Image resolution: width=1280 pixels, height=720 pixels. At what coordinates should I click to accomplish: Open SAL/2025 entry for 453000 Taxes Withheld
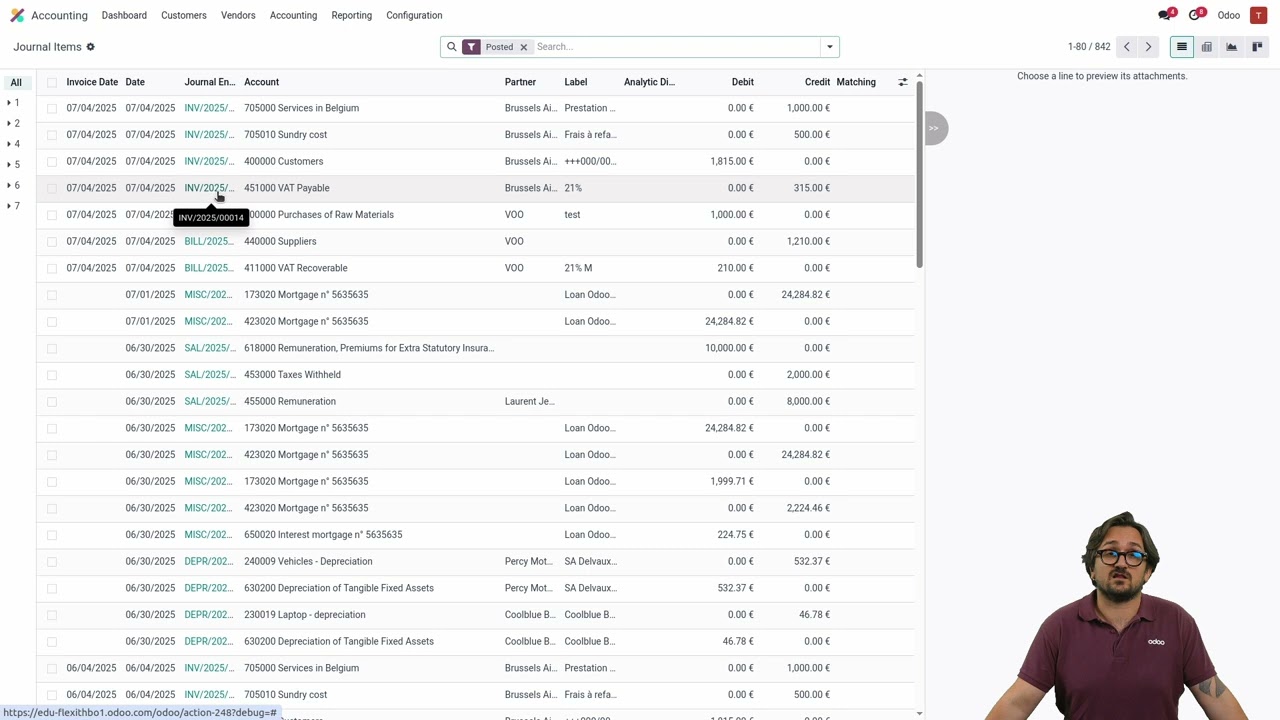click(209, 375)
